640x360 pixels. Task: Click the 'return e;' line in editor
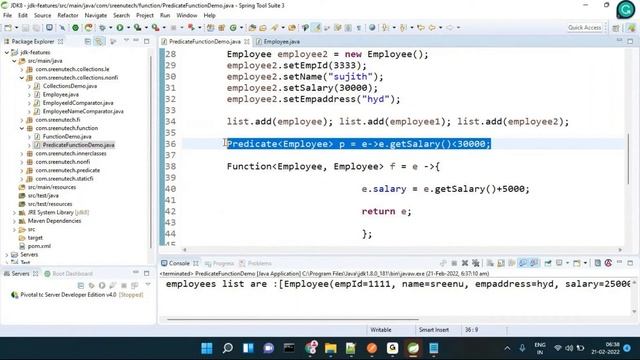386,211
